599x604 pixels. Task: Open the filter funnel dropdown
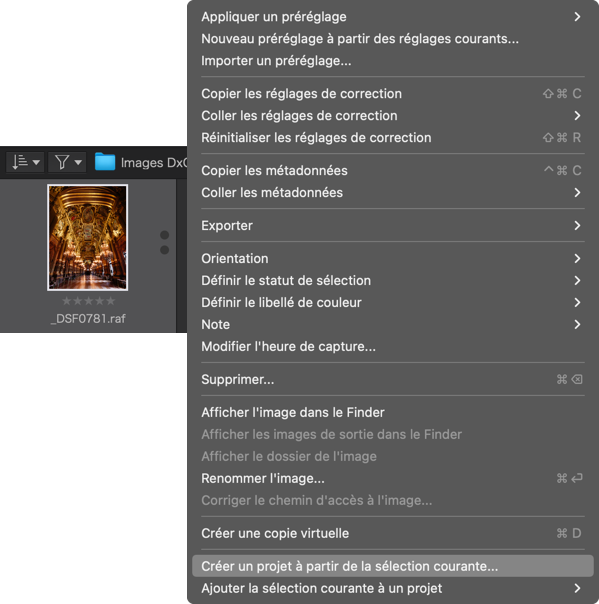pyautogui.click(x=67, y=162)
